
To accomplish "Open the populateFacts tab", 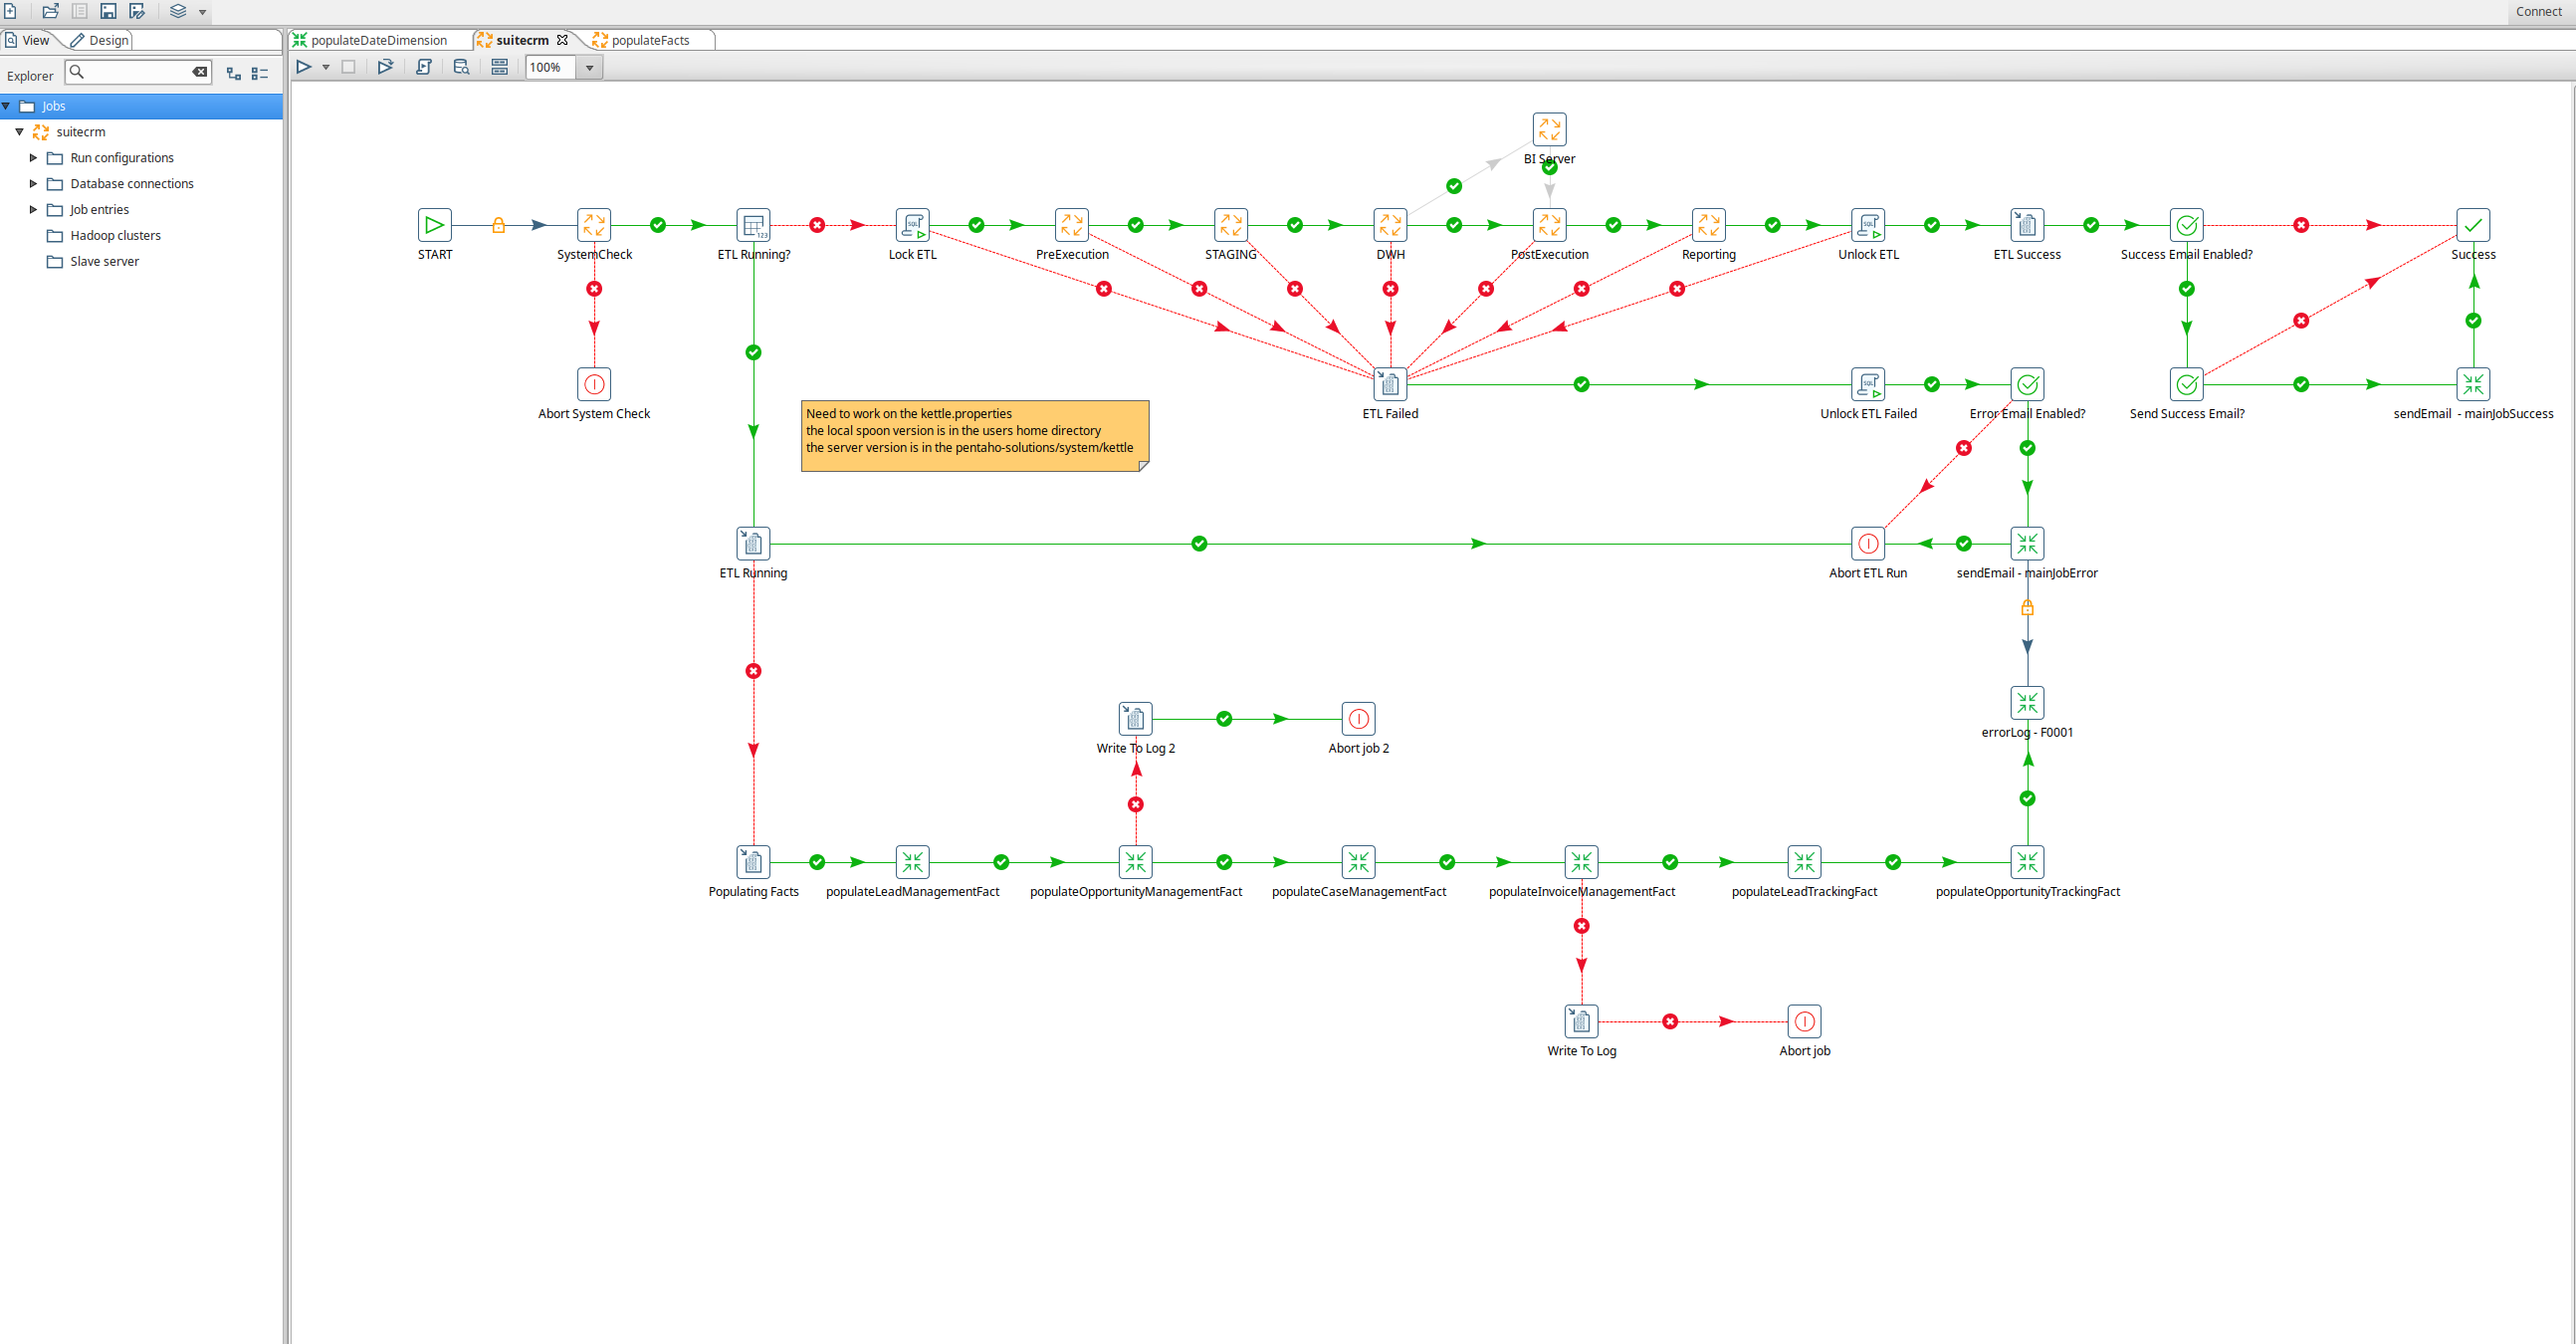I will 641,40.
